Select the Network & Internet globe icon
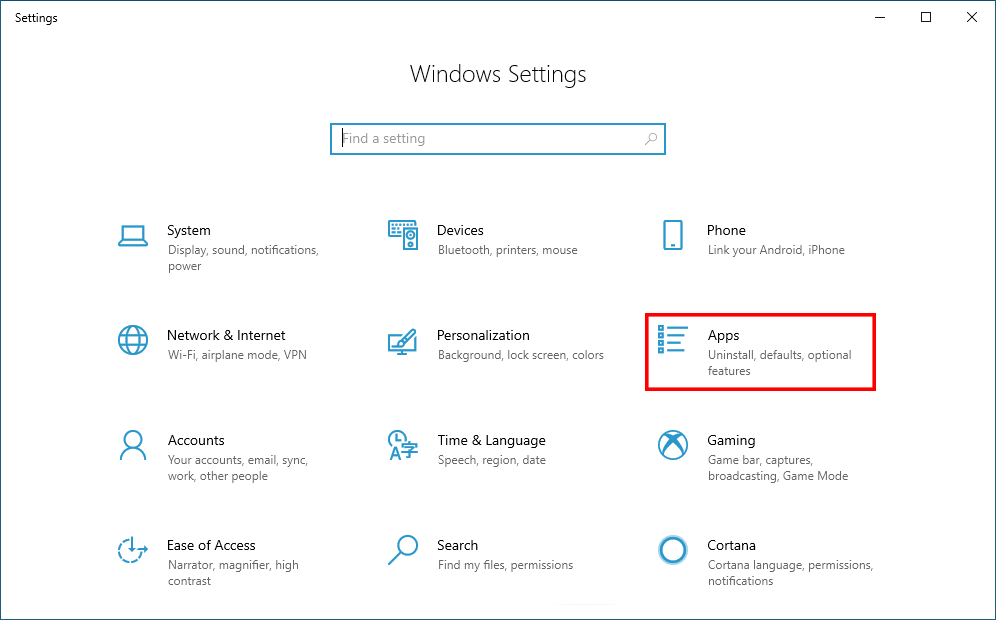The width and height of the screenshot is (996, 620). pos(133,340)
